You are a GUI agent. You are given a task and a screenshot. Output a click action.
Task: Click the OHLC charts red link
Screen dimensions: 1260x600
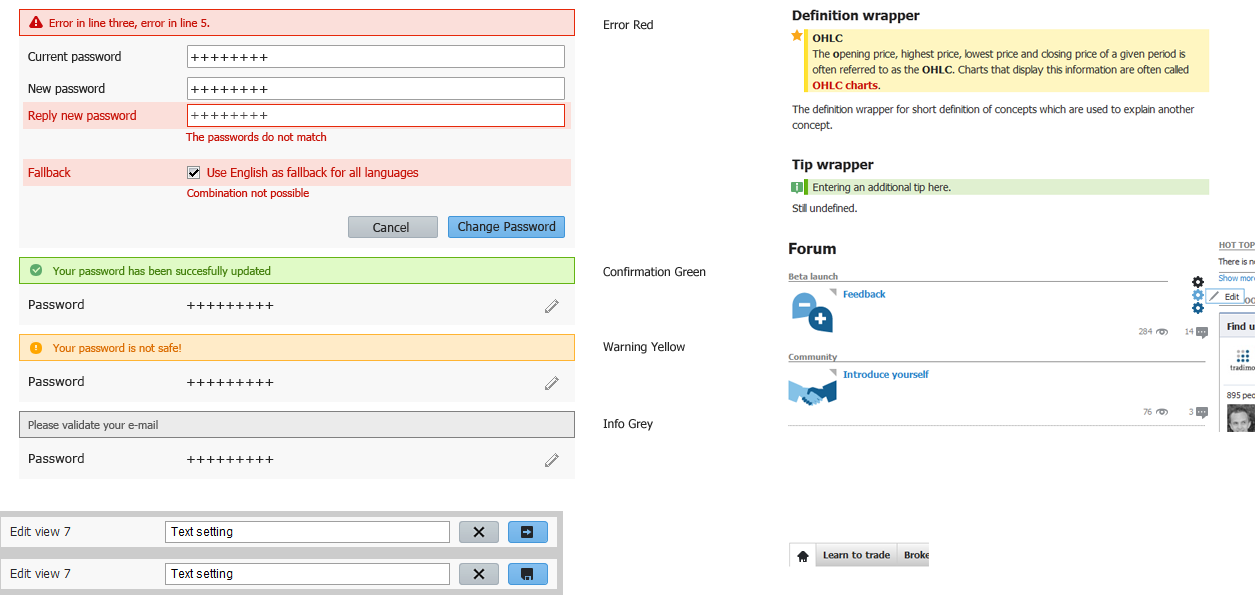(845, 86)
